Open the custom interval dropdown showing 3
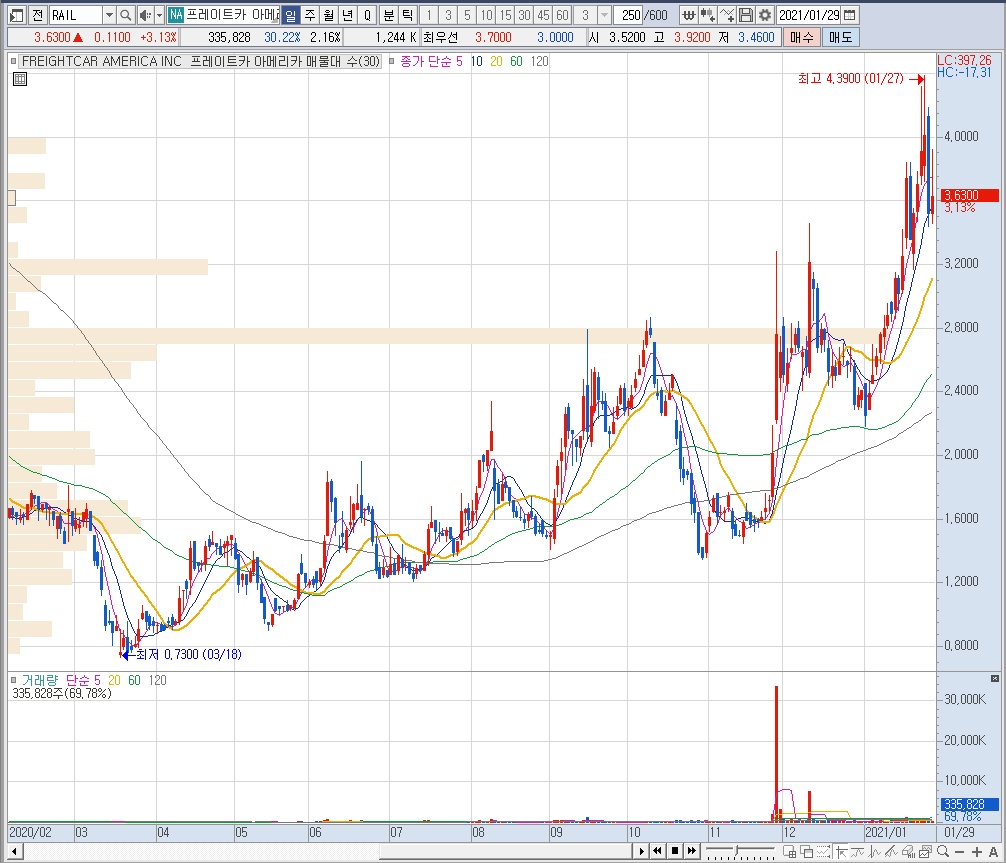The height and width of the screenshot is (863, 1006). 604,15
